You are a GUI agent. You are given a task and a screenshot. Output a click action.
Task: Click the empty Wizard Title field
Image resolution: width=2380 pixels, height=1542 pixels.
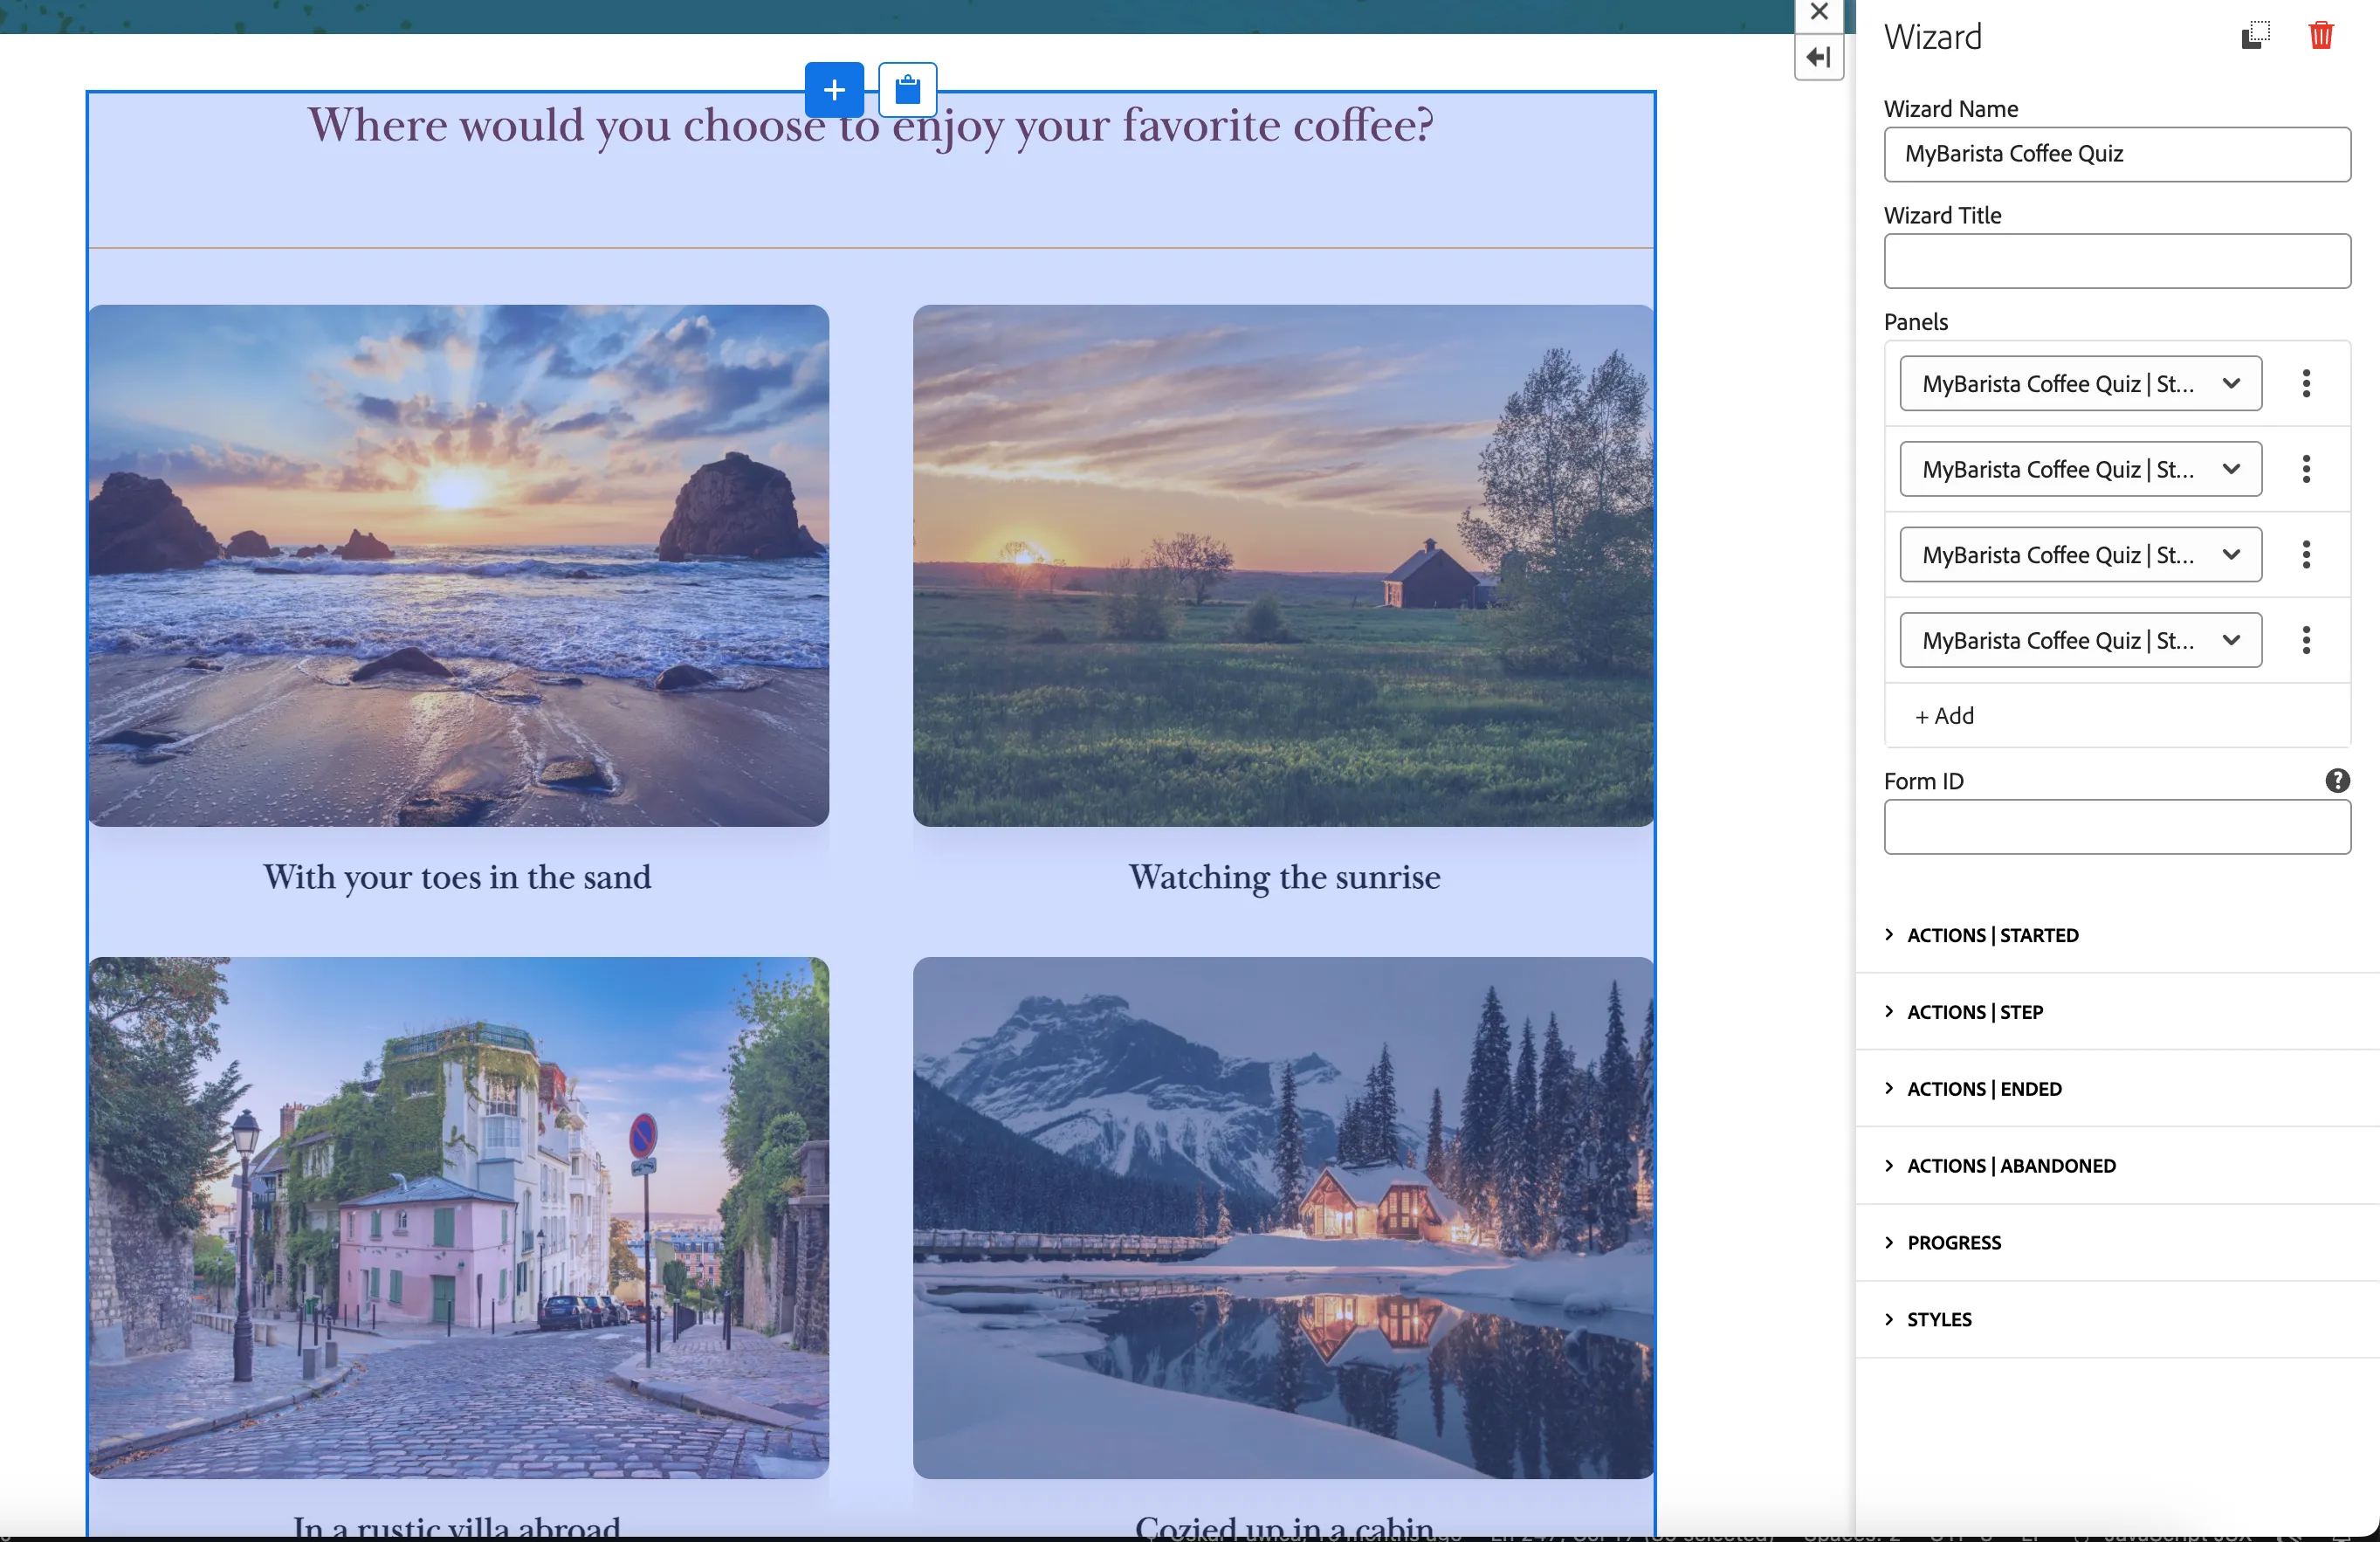point(2117,262)
